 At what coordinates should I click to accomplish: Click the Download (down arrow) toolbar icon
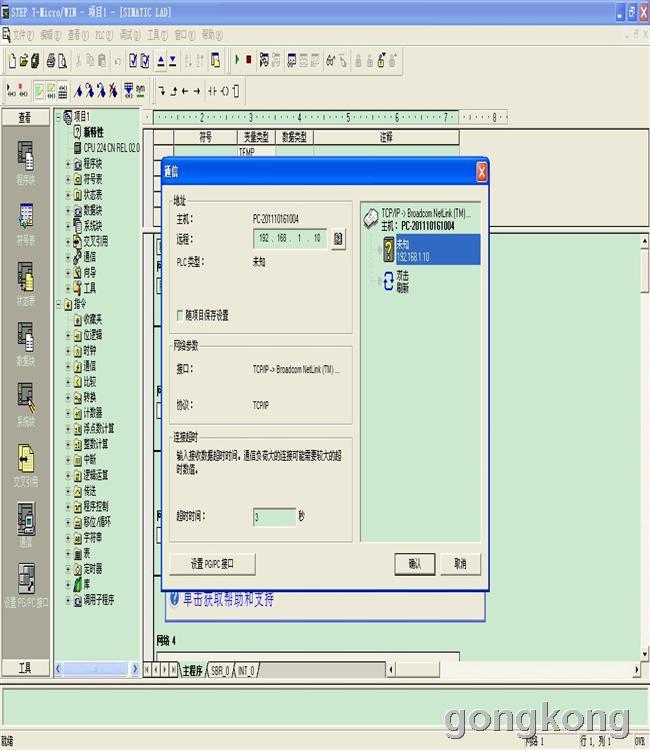click(x=173, y=61)
